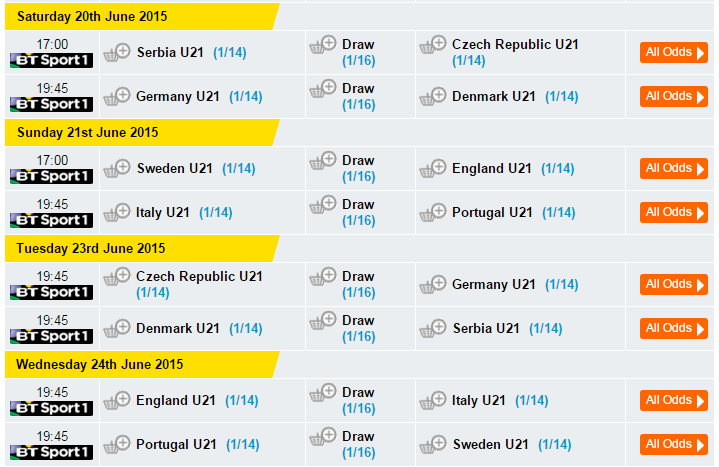
Task: Open All Odds for Serbia vs Czech Republic
Action: [x=674, y=52]
